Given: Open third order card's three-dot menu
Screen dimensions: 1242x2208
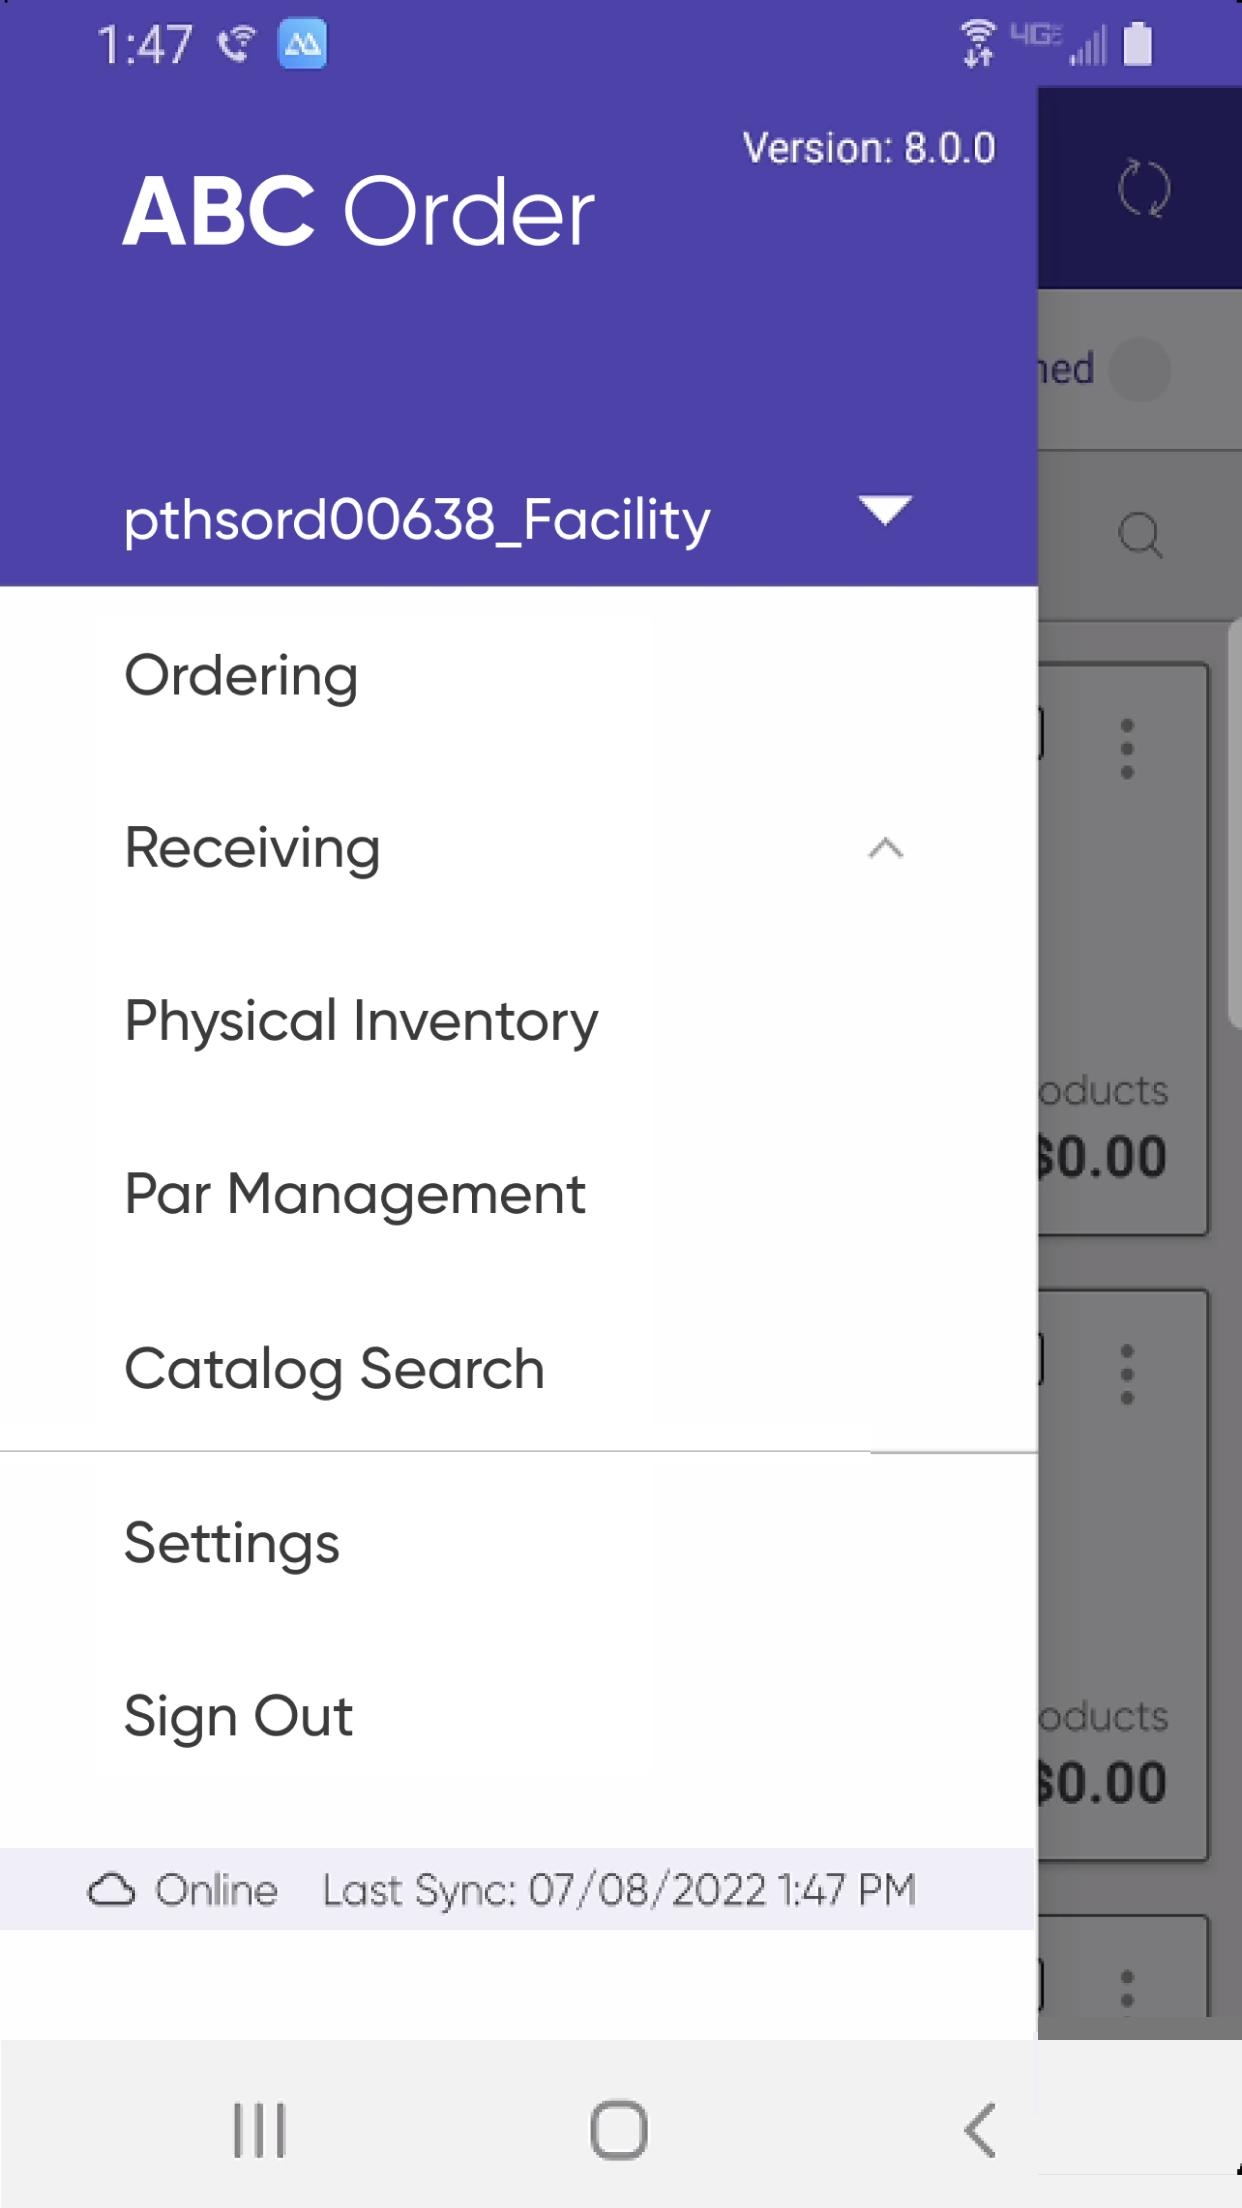Looking at the screenshot, I should [1127, 1988].
